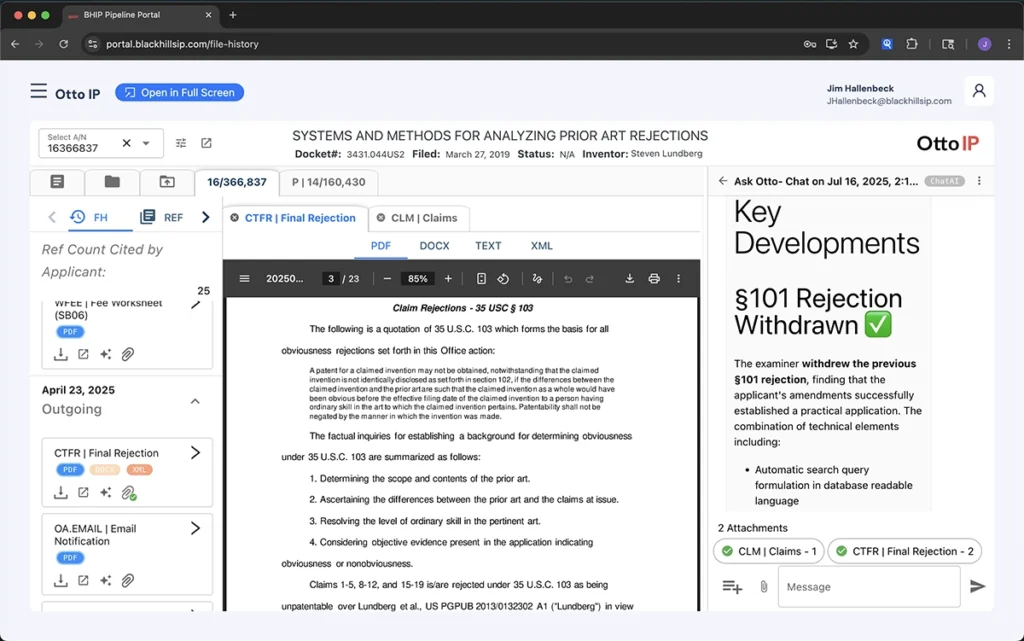
Task: Switch to the DOCX format tab
Action: [x=434, y=246]
